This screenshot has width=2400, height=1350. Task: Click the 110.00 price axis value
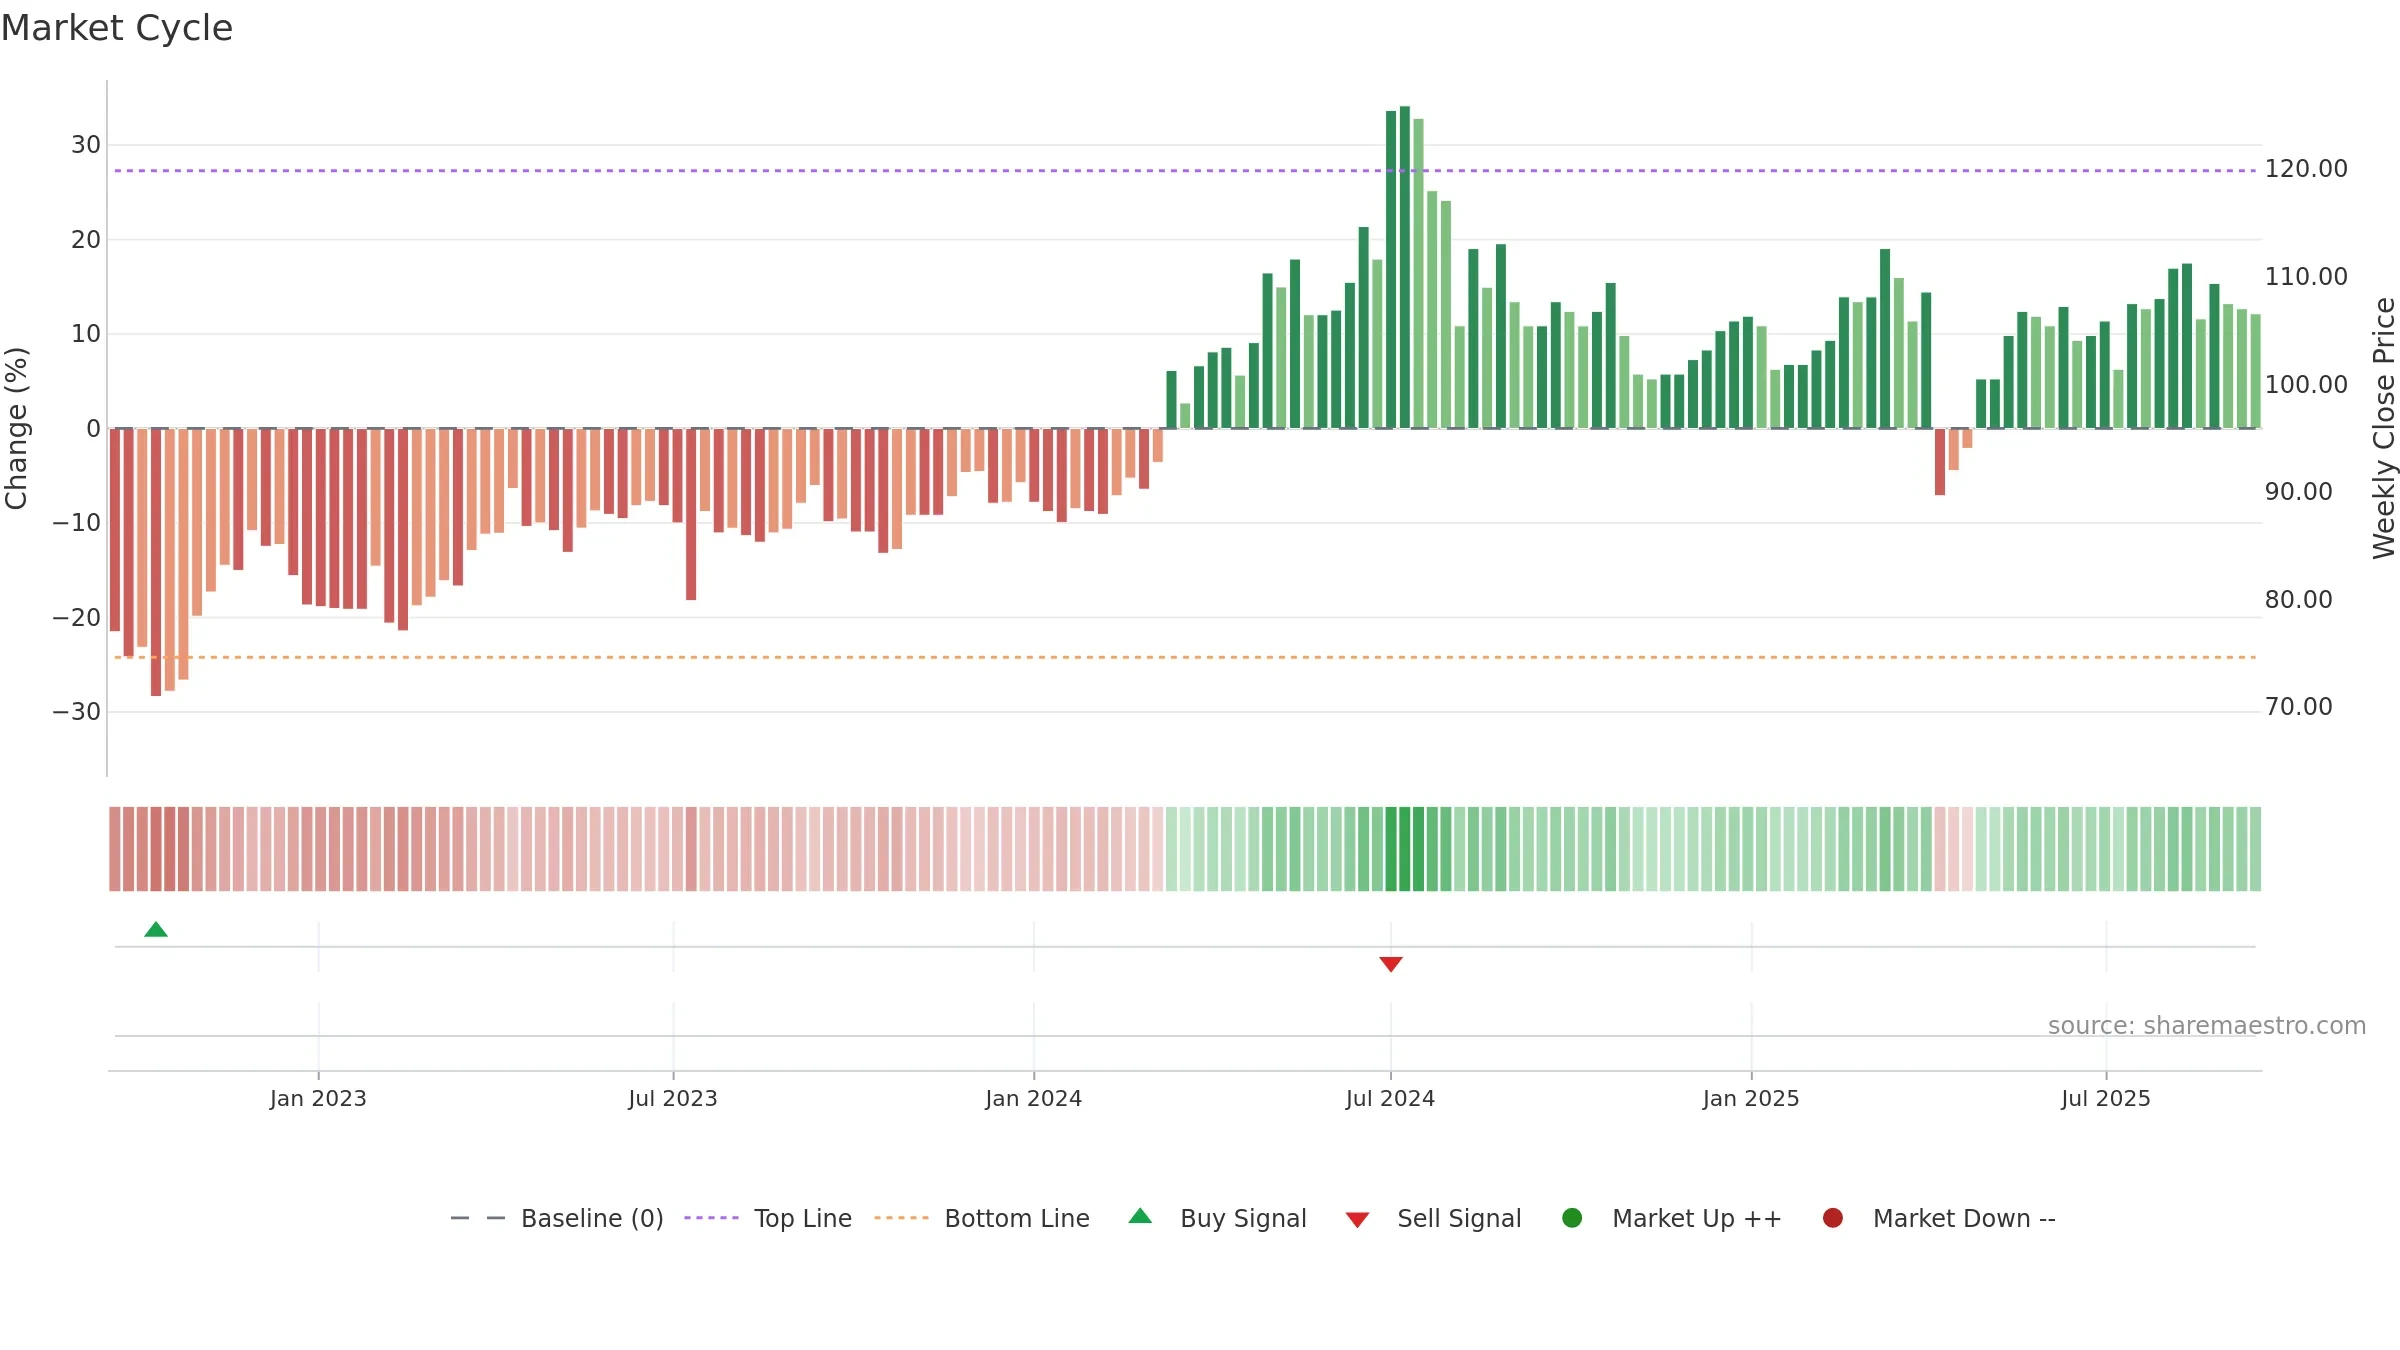[2306, 277]
